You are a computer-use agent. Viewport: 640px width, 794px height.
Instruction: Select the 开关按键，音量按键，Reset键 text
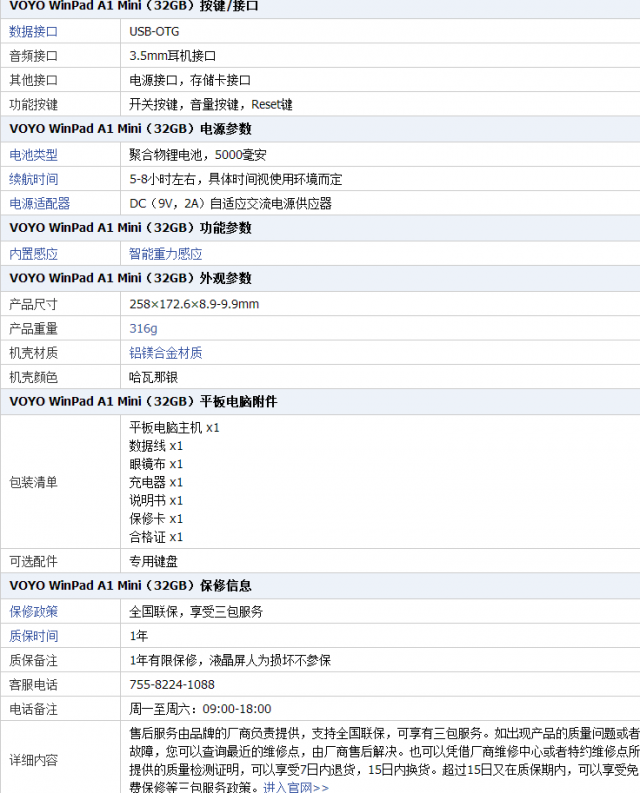[x=211, y=105]
